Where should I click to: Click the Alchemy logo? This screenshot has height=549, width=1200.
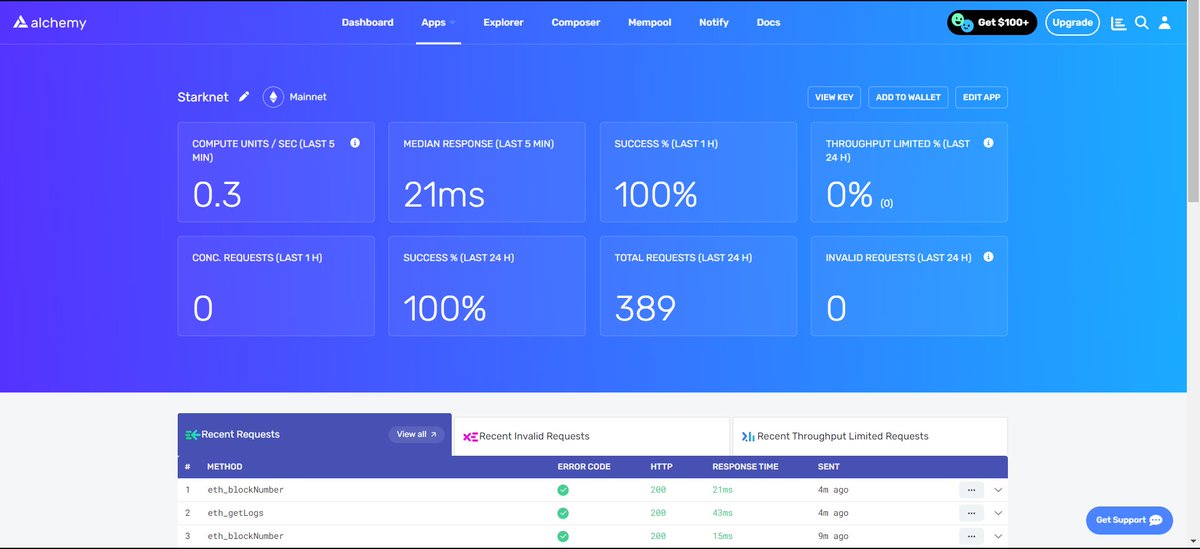[50, 22]
